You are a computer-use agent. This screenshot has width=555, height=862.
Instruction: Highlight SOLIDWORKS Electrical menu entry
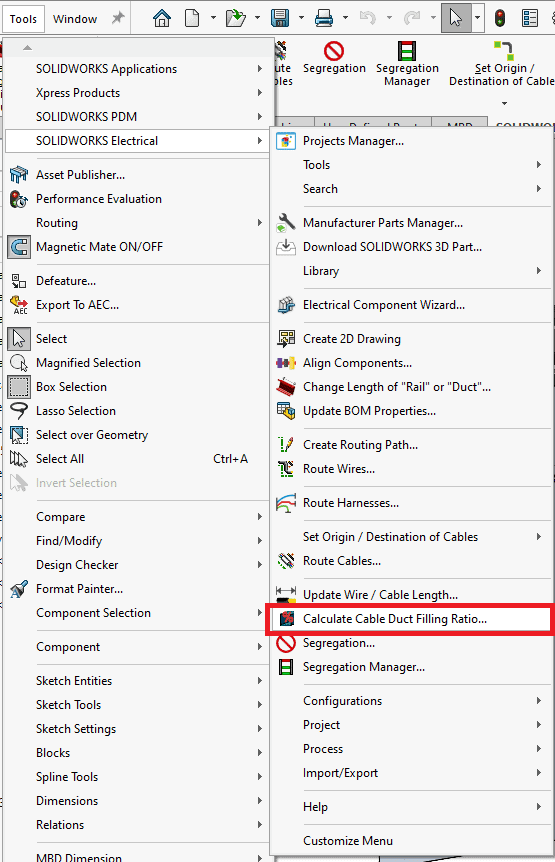coord(137,141)
